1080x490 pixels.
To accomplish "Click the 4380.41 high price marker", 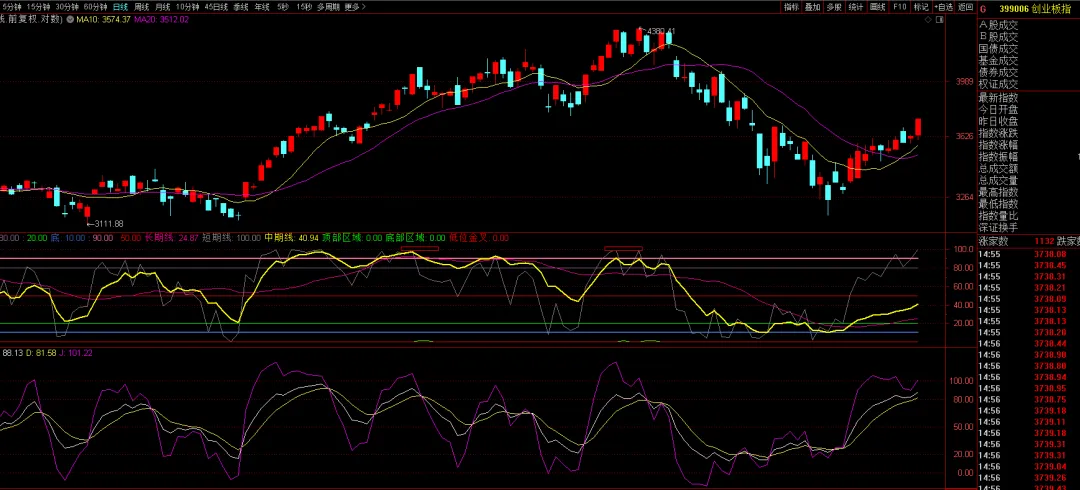I will [660, 31].
